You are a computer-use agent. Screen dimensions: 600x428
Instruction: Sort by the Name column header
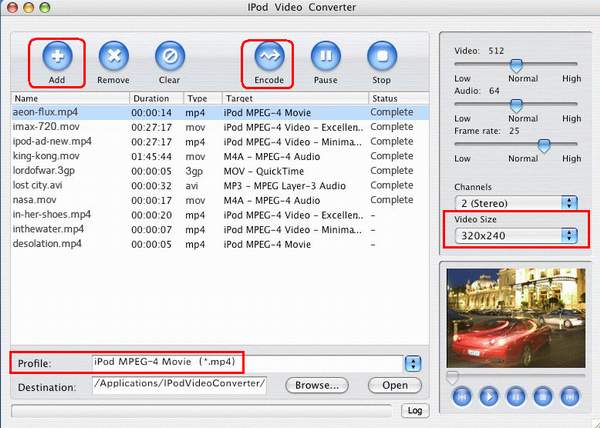tap(70, 98)
